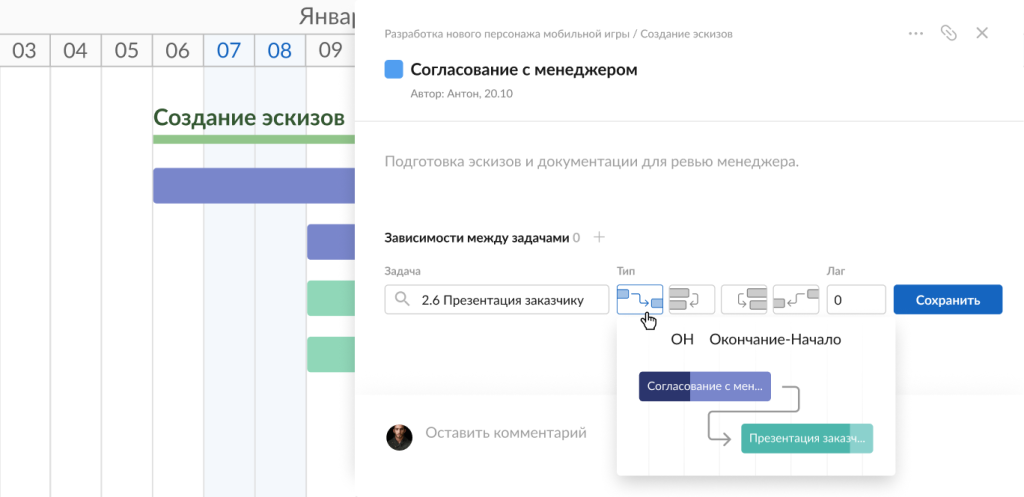Click date column header 06
The image size is (1024, 497).
[178, 50]
